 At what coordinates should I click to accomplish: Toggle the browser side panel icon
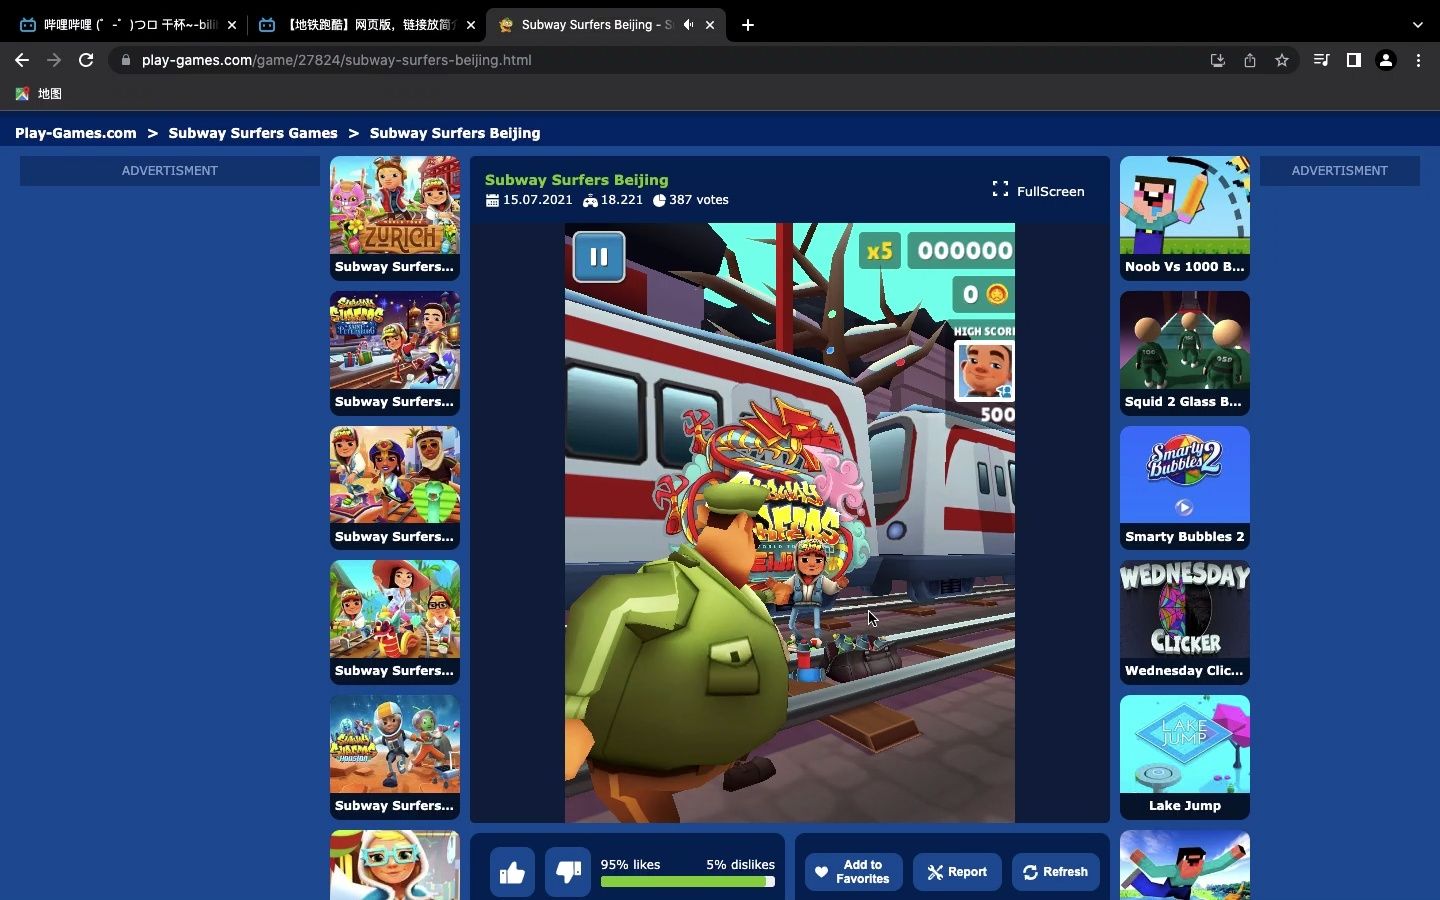click(1353, 60)
